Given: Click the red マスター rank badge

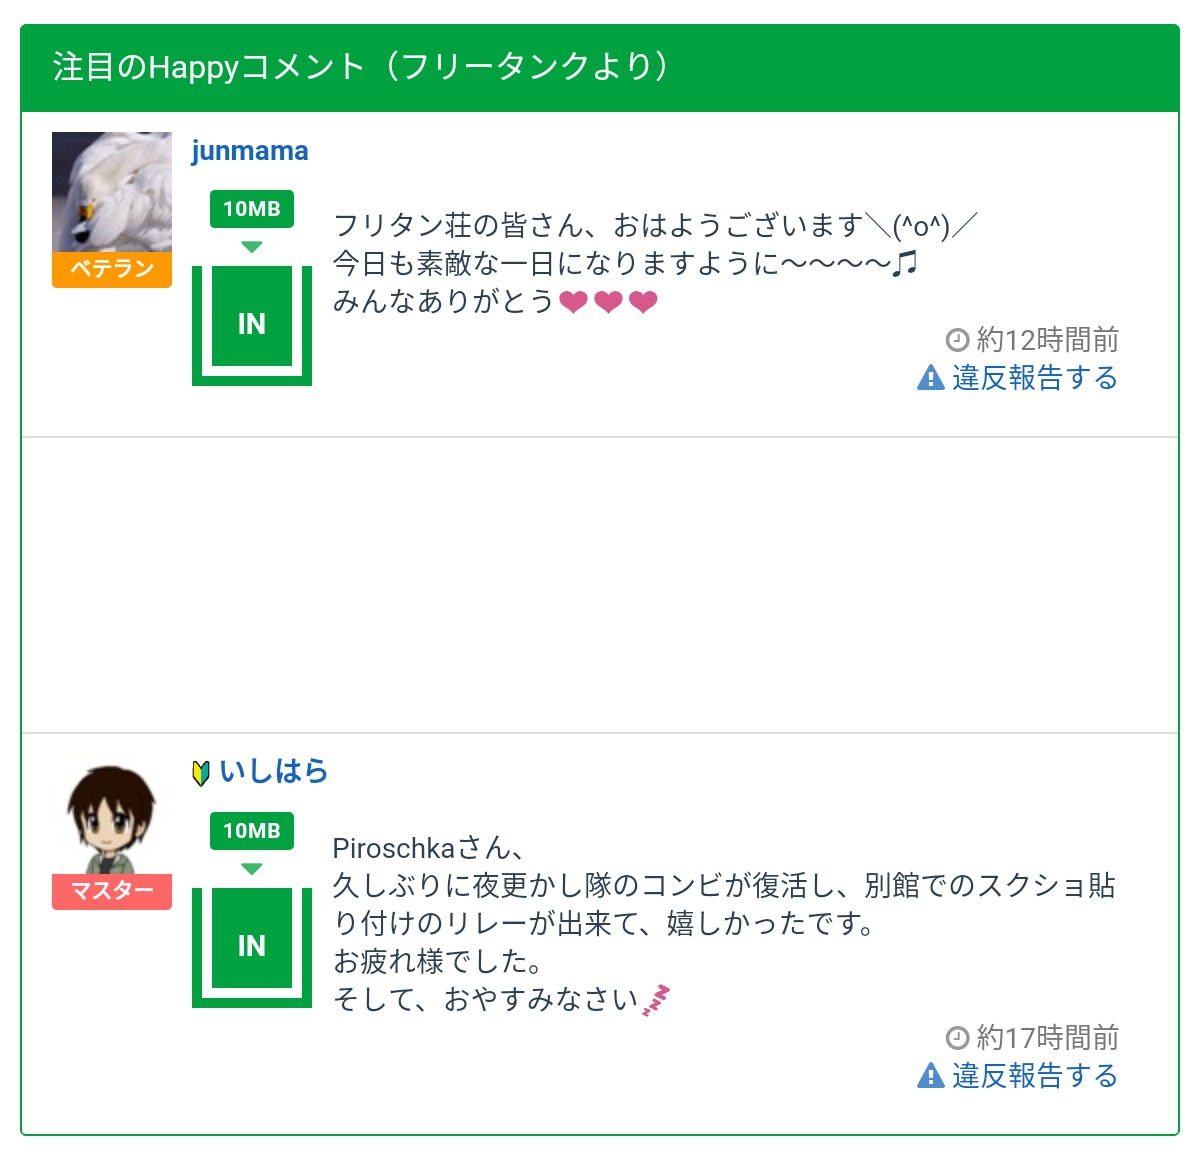Looking at the screenshot, I should coord(111,891).
